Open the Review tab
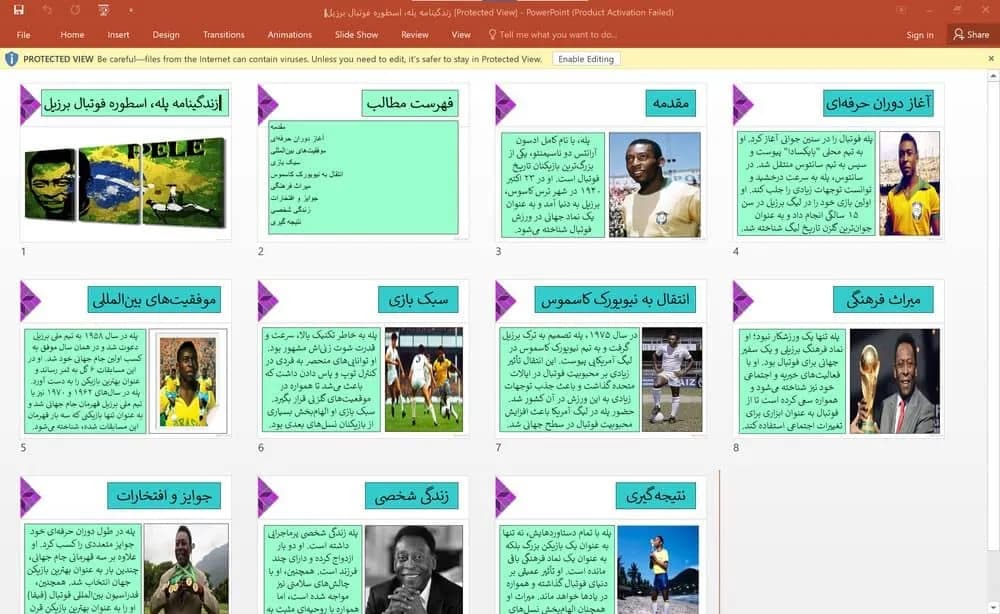1000x614 pixels. (x=415, y=35)
